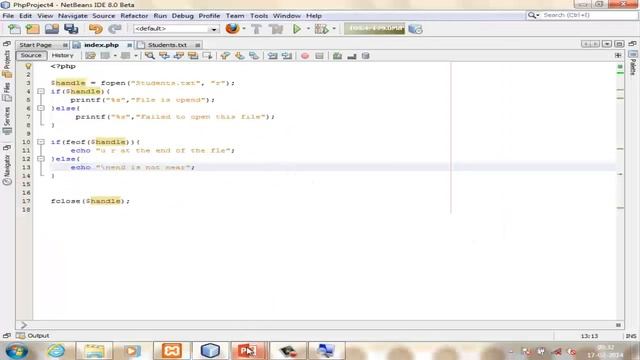Click the Uncomment icon in editor toolbar

352,56
